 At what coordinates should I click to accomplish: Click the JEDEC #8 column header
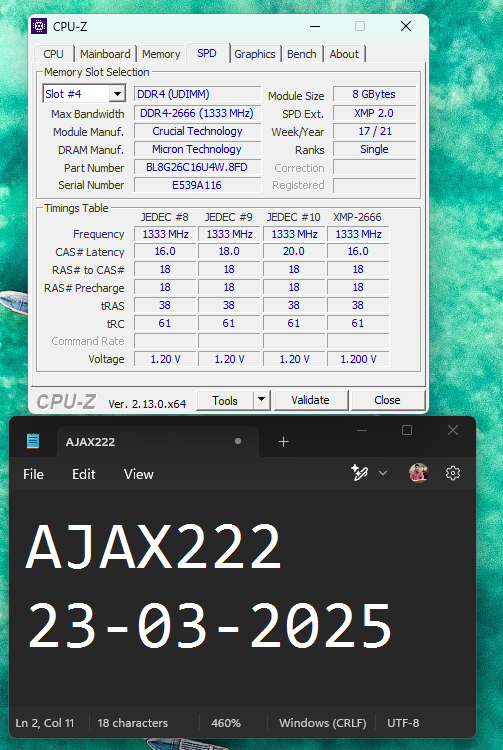pos(164,217)
